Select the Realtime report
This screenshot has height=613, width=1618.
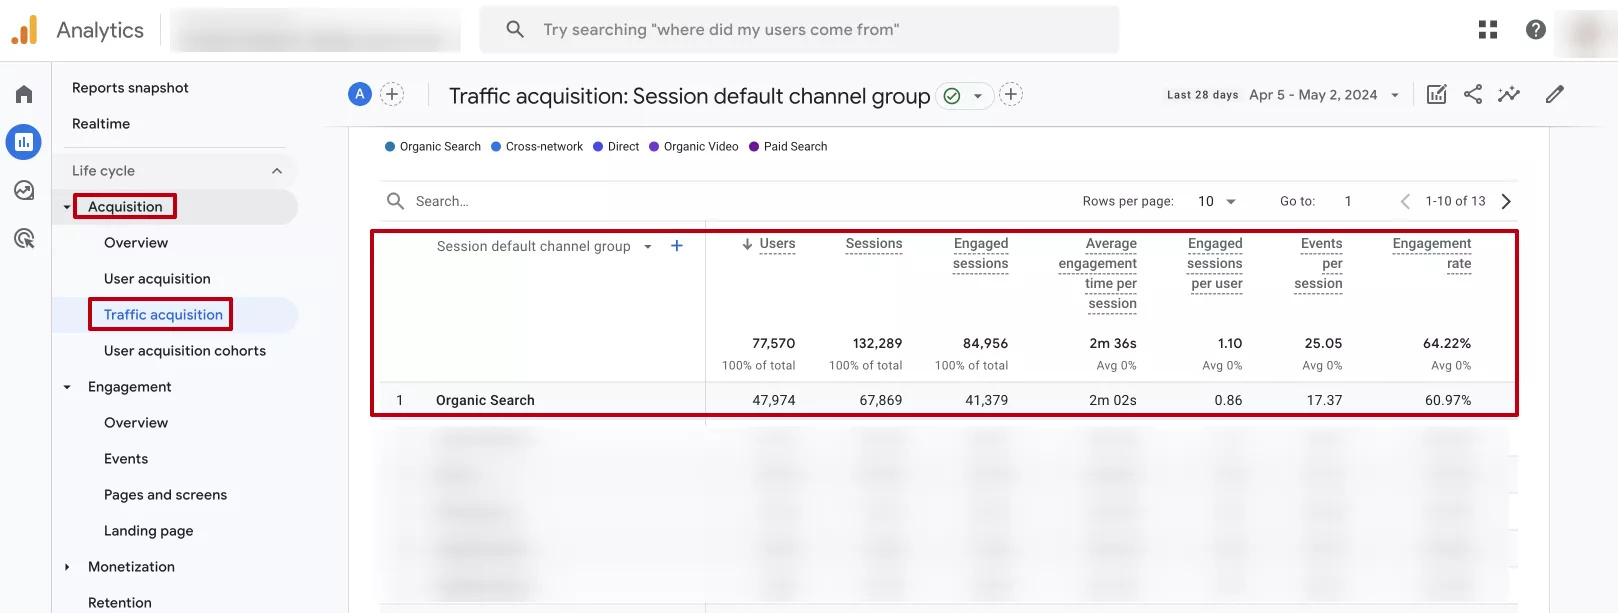tap(101, 124)
